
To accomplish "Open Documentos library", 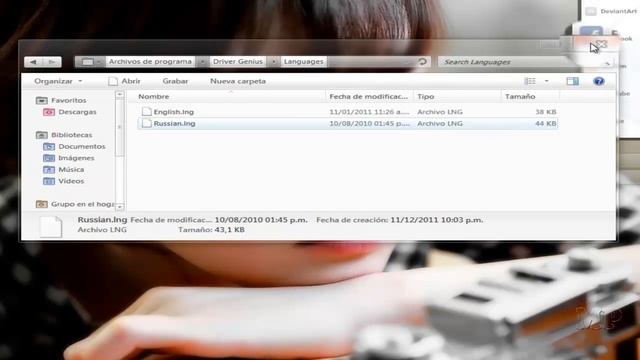I will 82,146.
